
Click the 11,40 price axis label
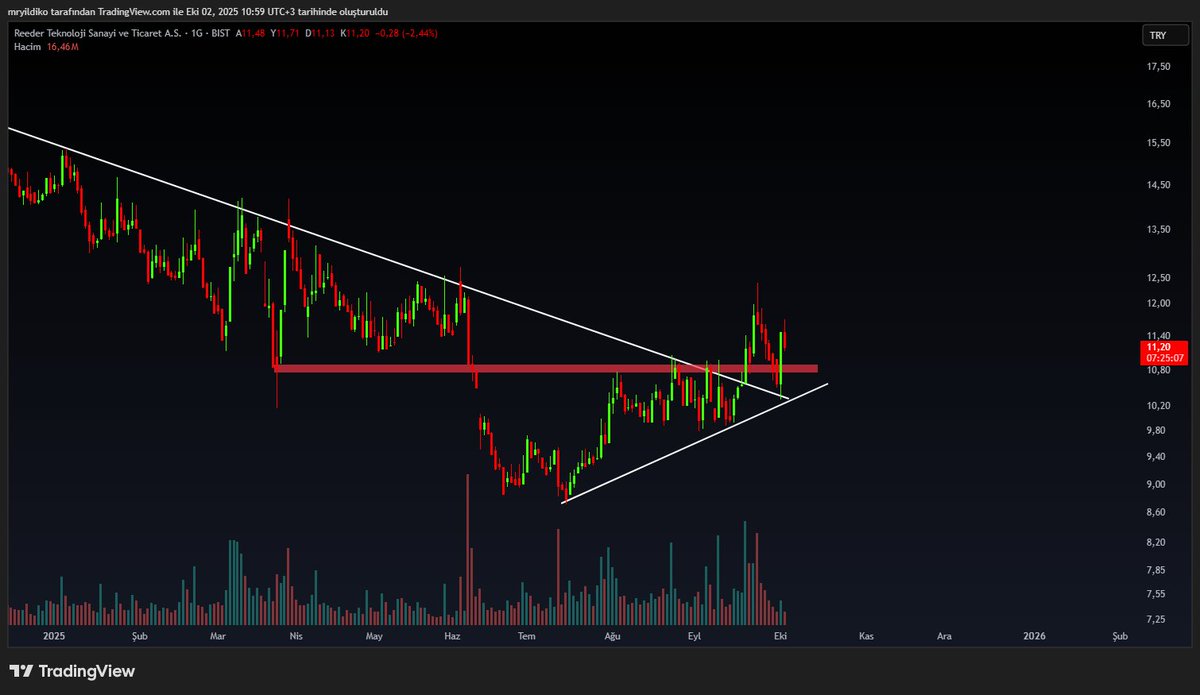tap(1158, 336)
